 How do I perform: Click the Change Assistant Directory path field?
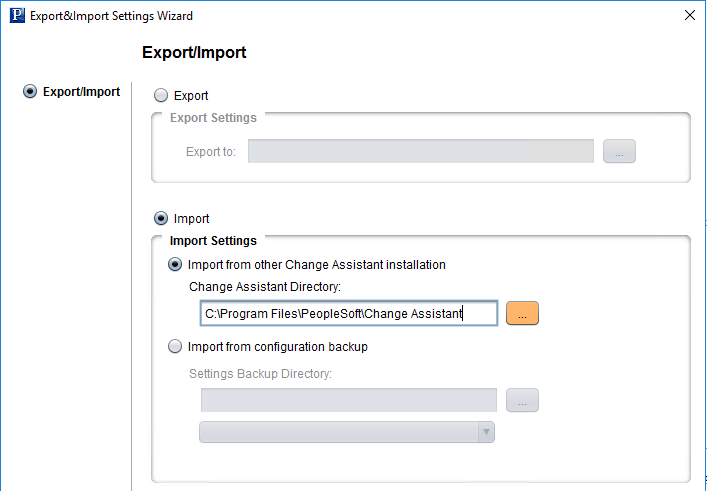click(x=349, y=313)
